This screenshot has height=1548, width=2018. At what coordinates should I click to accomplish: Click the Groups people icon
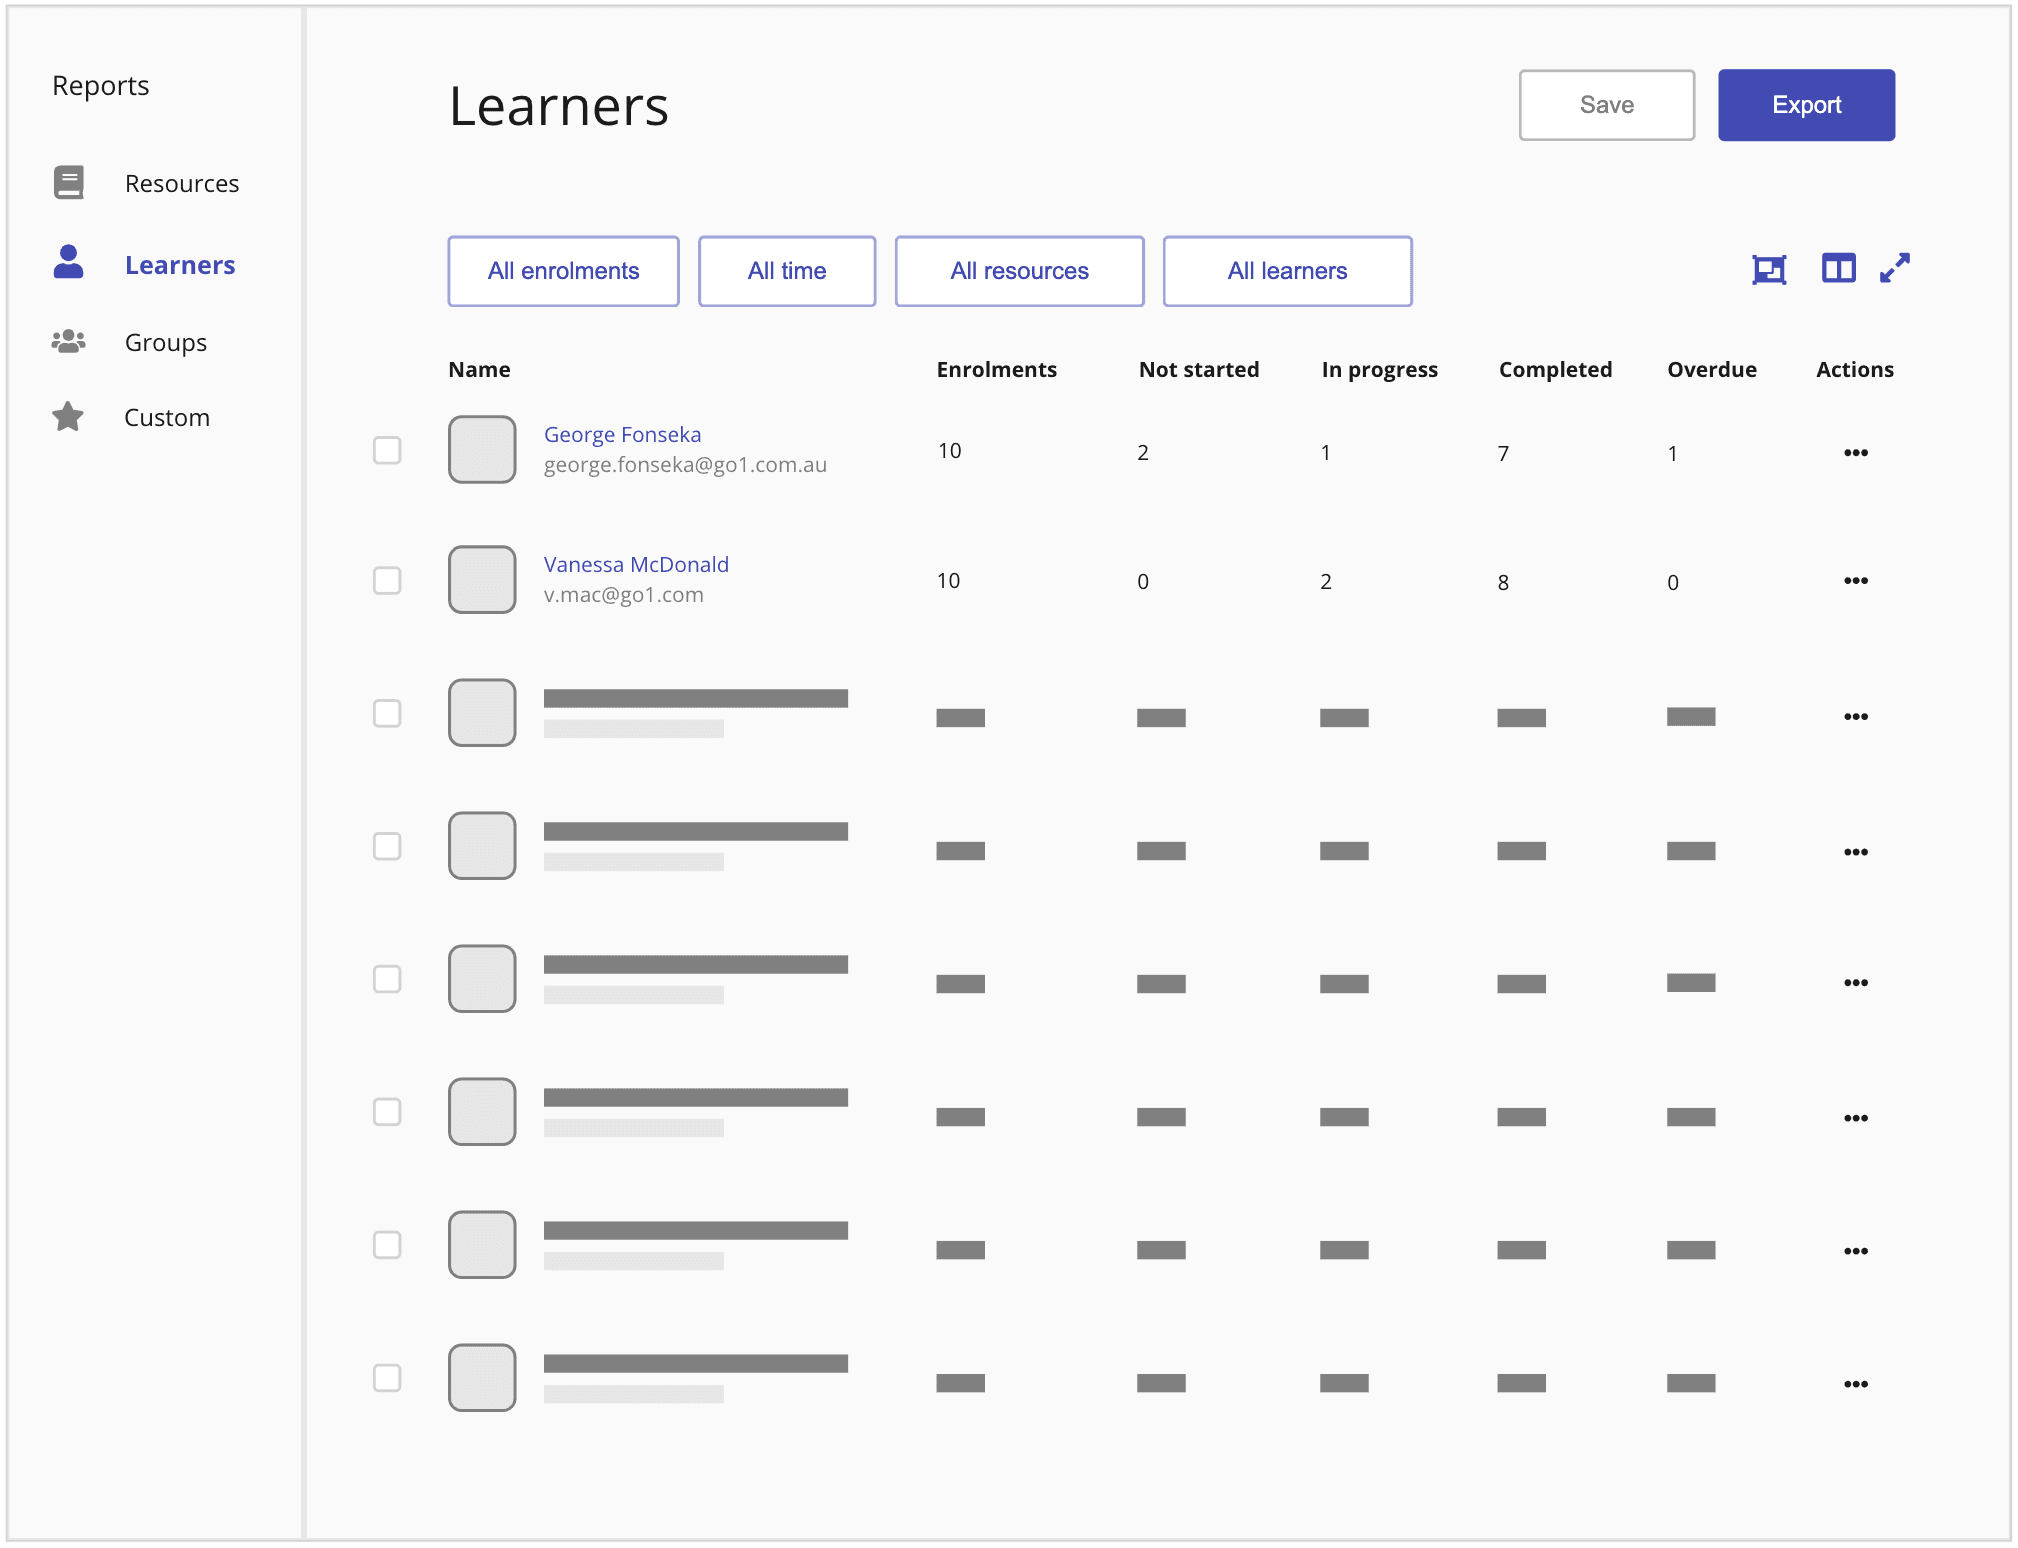67,341
